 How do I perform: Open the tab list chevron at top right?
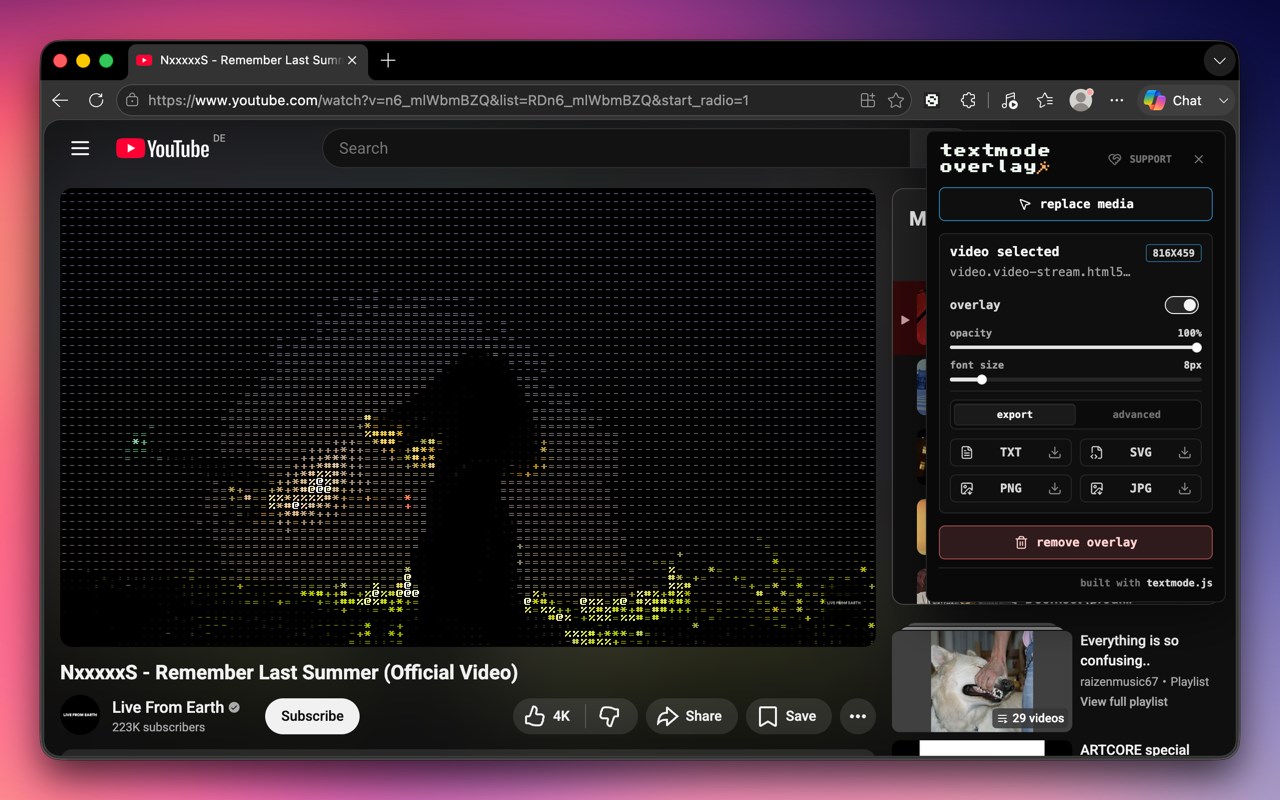(x=1219, y=60)
